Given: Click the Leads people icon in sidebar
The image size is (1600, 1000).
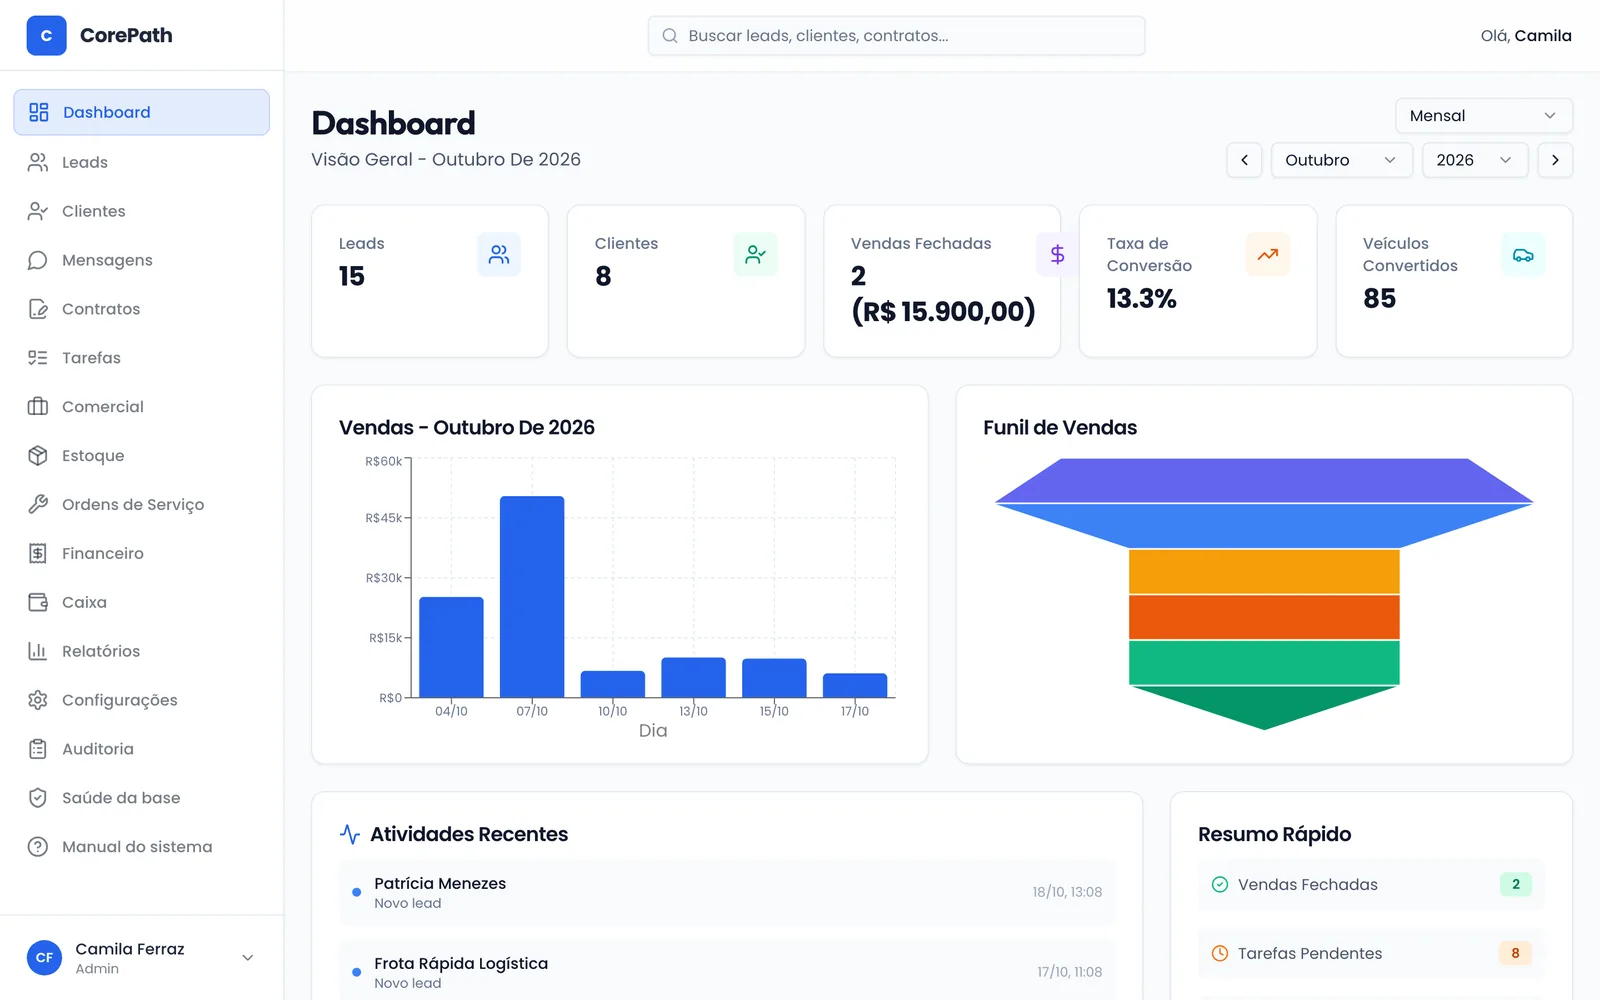Looking at the screenshot, I should point(38,162).
